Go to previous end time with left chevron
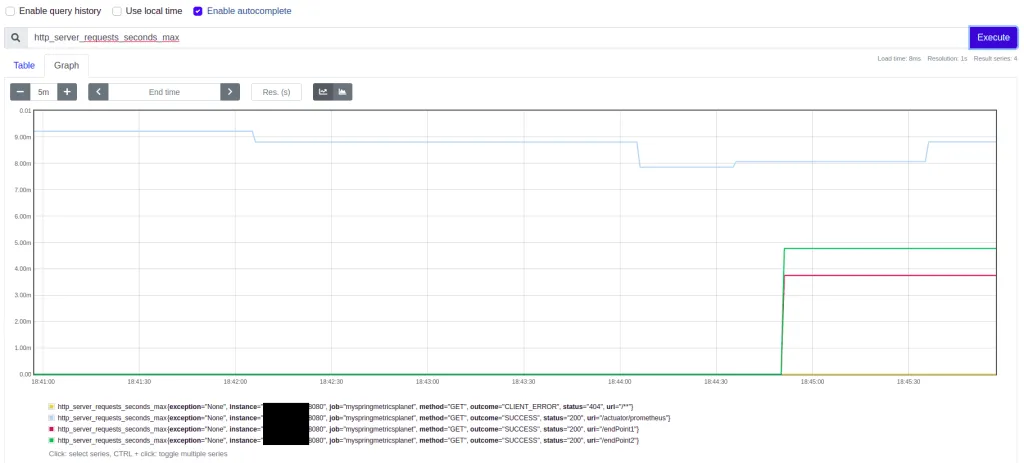 pyautogui.click(x=99, y=92)
